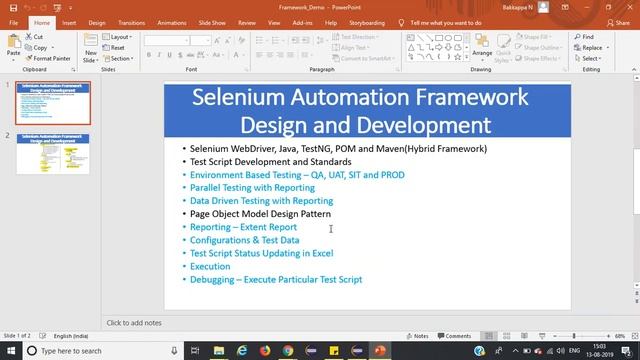Open Shape Outline color options
Viewport: 640px width, 360px height.
tap(539, 48)
